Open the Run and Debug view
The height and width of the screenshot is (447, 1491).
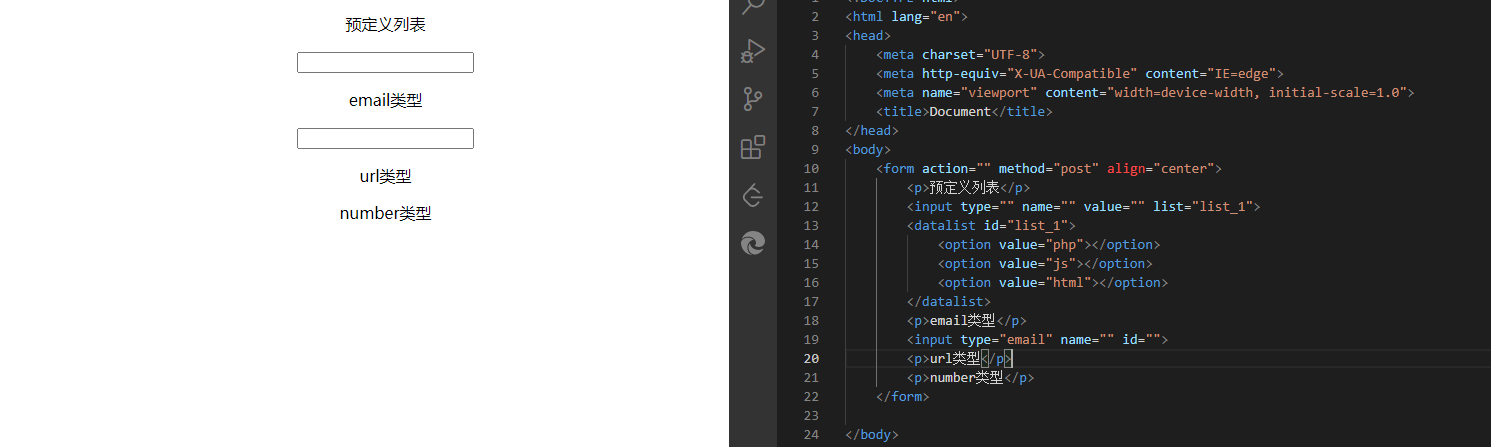click(753, 51)
